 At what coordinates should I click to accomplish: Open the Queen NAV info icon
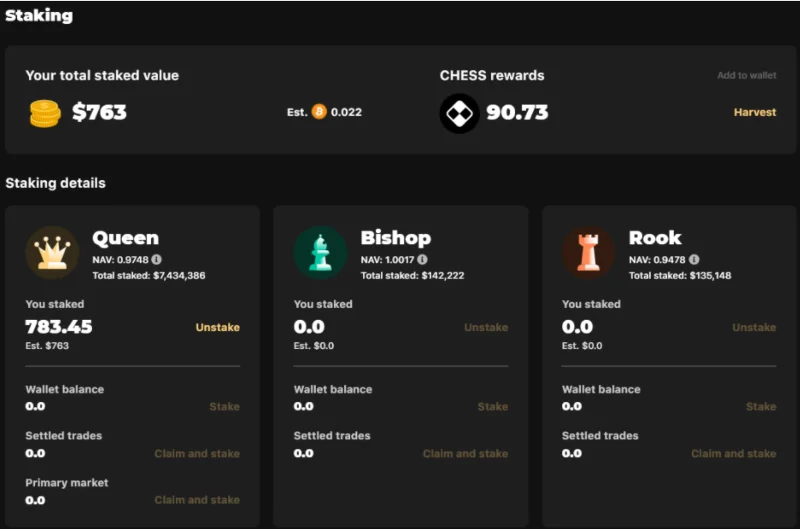[x=157, y=260]
